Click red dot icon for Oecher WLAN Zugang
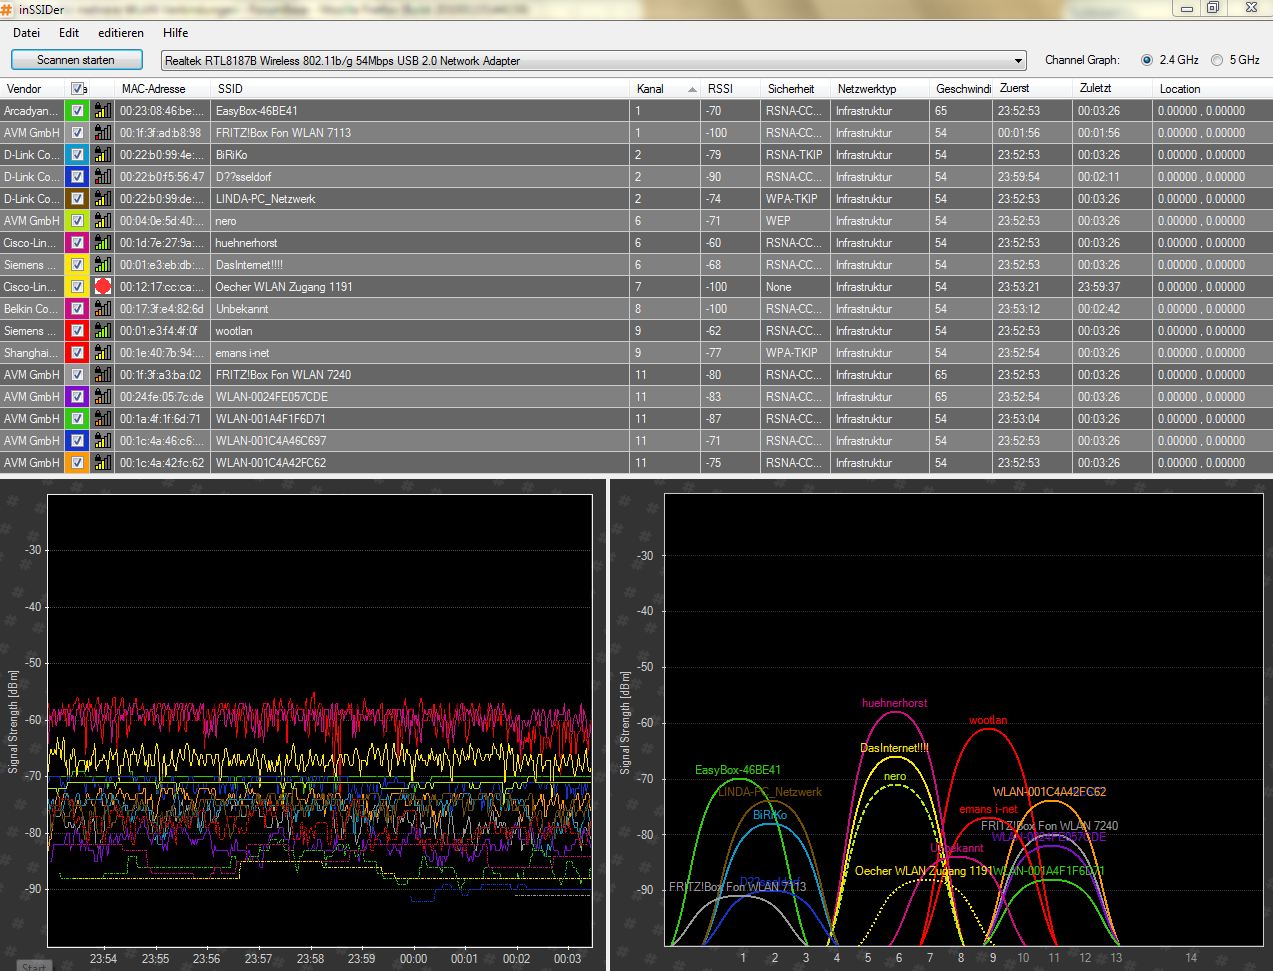1273x971 pixels. coord(102,287)
